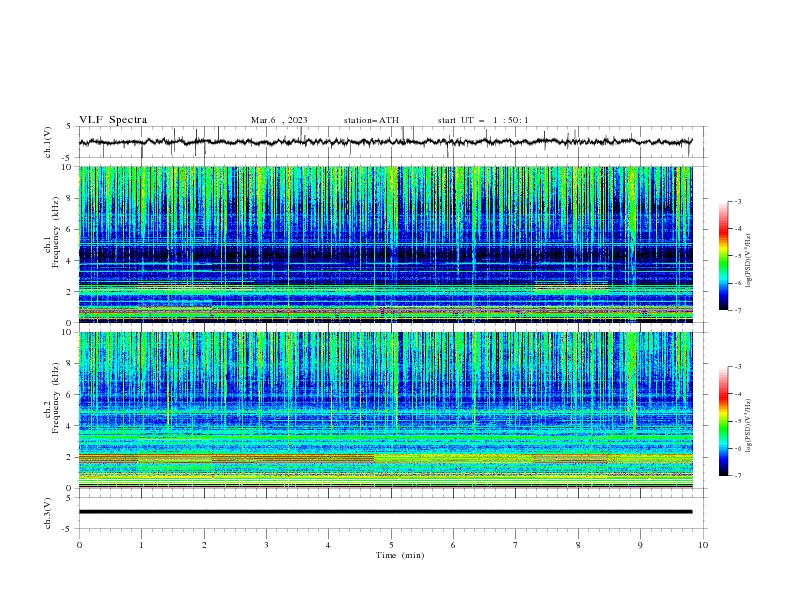Click the ch.1 voltage waveform trace
Image resolution: width=792 pixels, height=612 pixels.
[385, 142]
